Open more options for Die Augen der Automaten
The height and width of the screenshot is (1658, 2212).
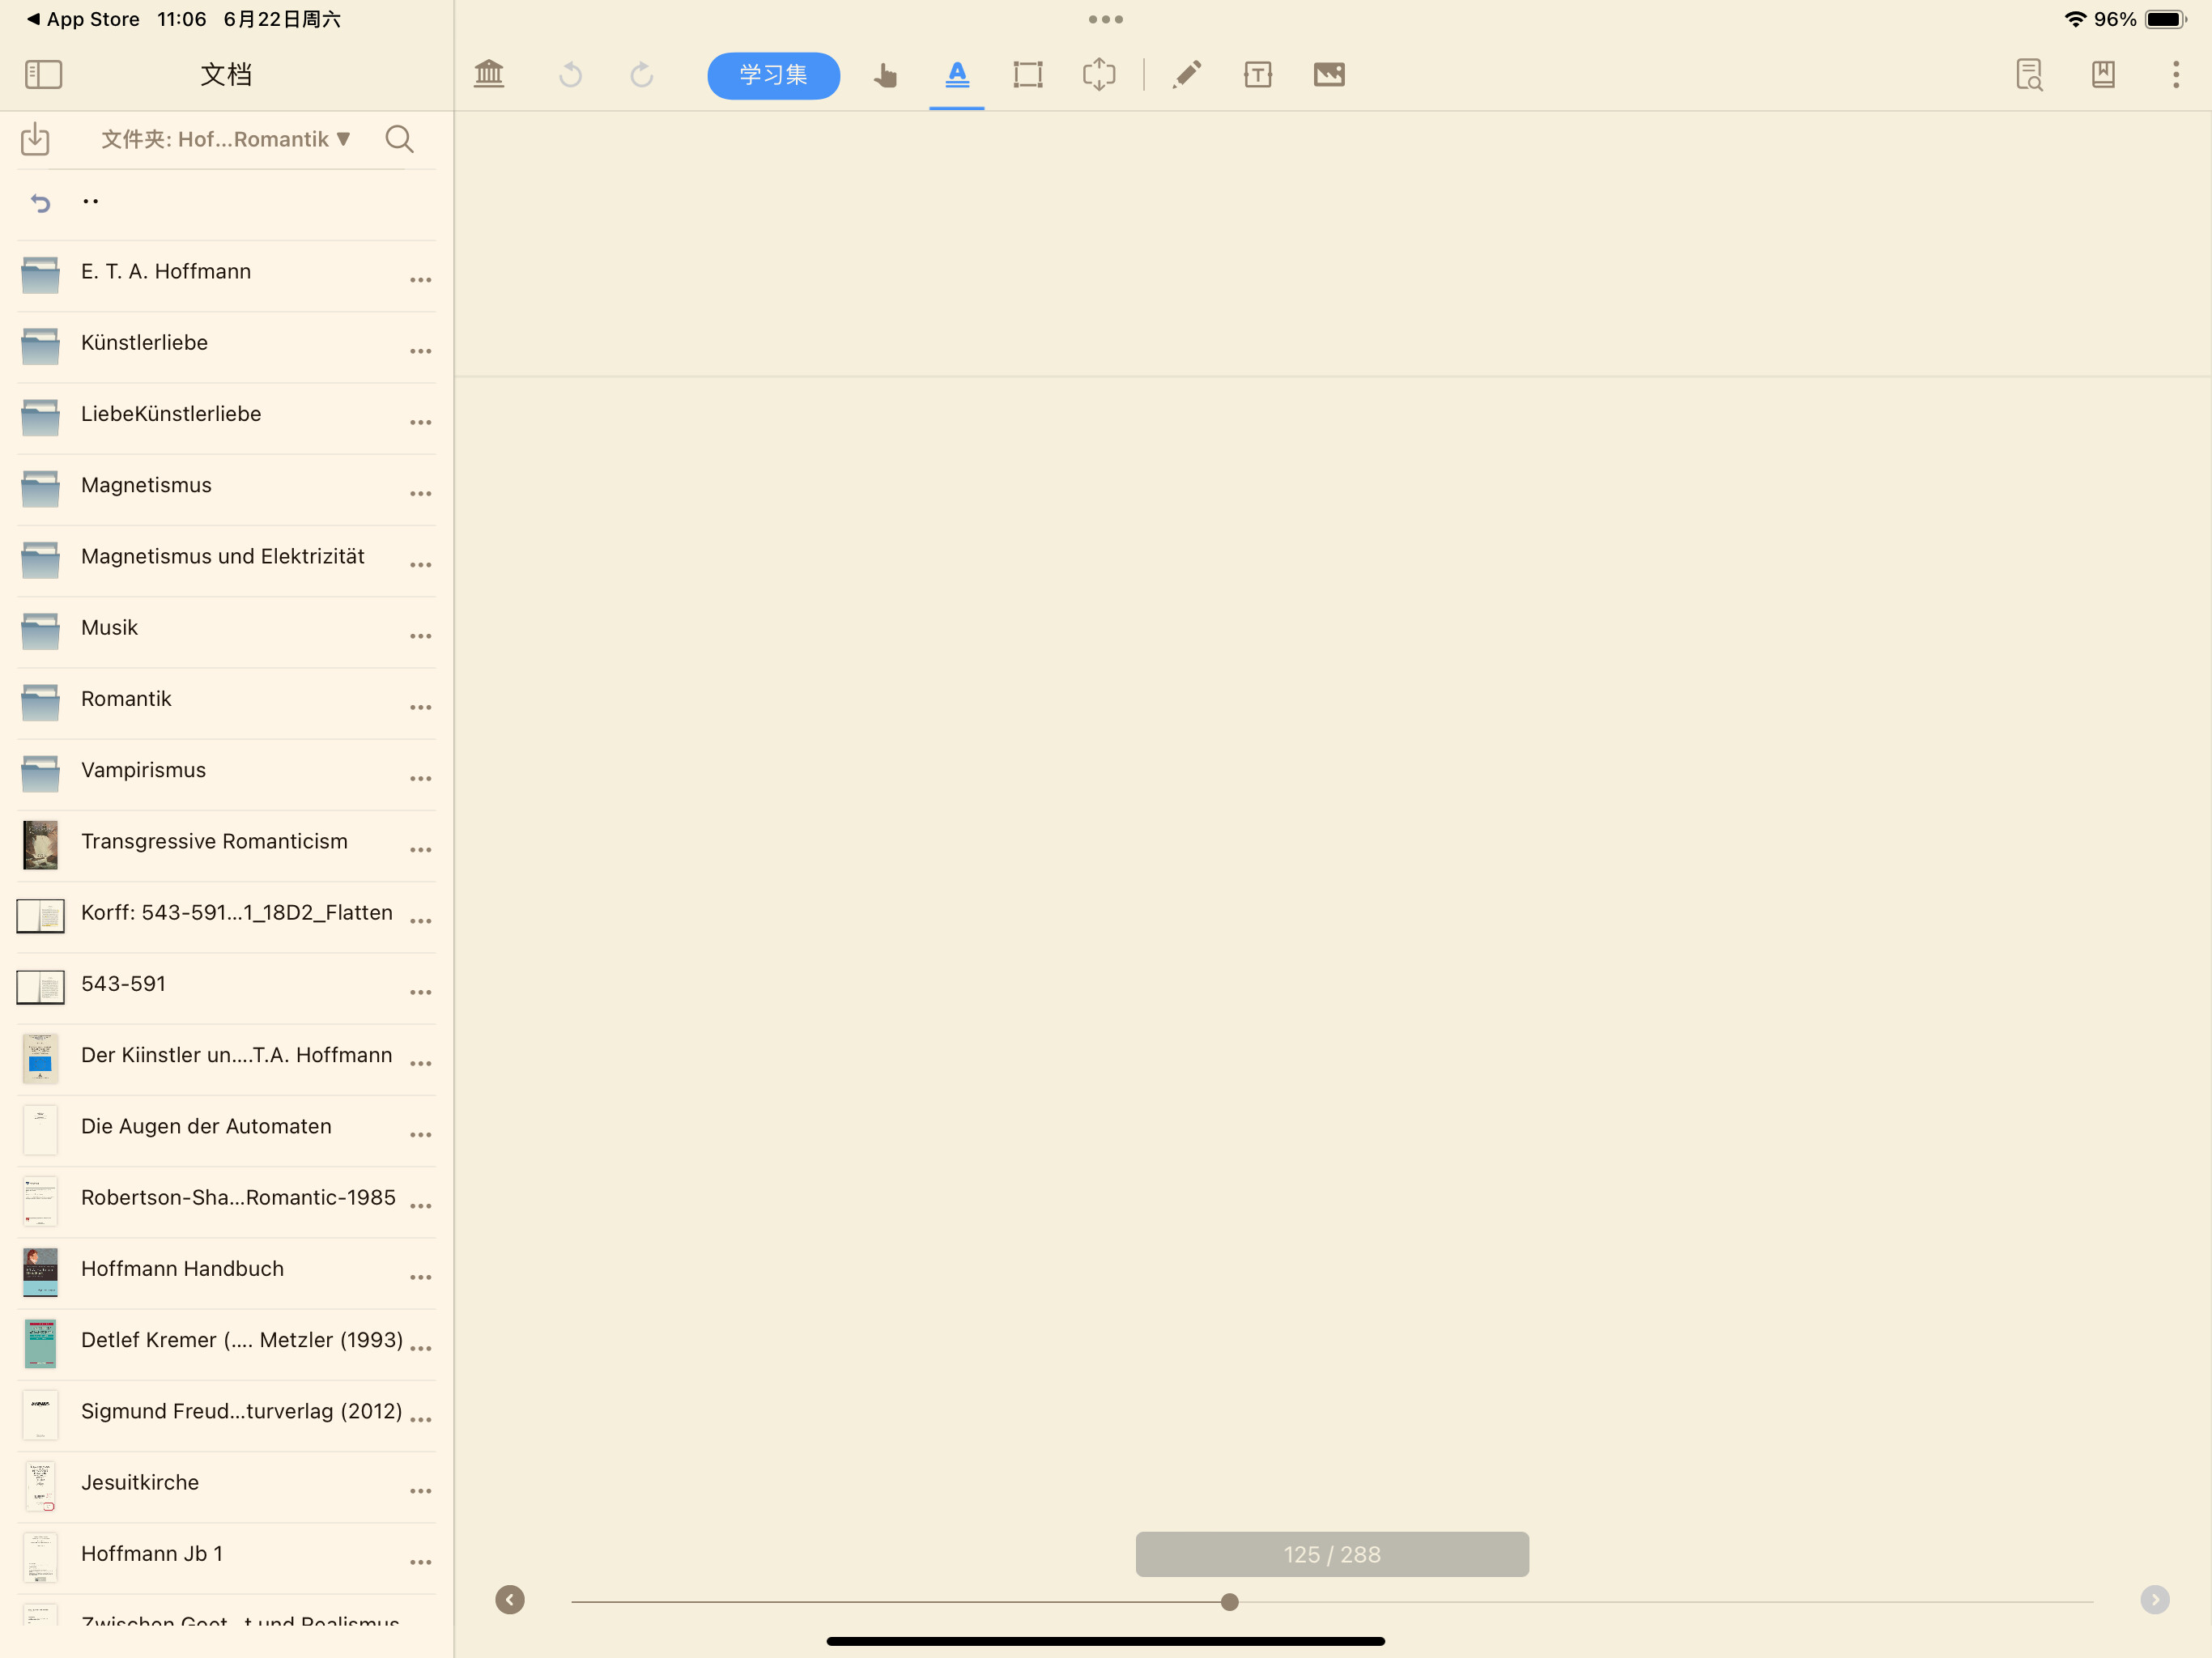(x=421, y=1135)
